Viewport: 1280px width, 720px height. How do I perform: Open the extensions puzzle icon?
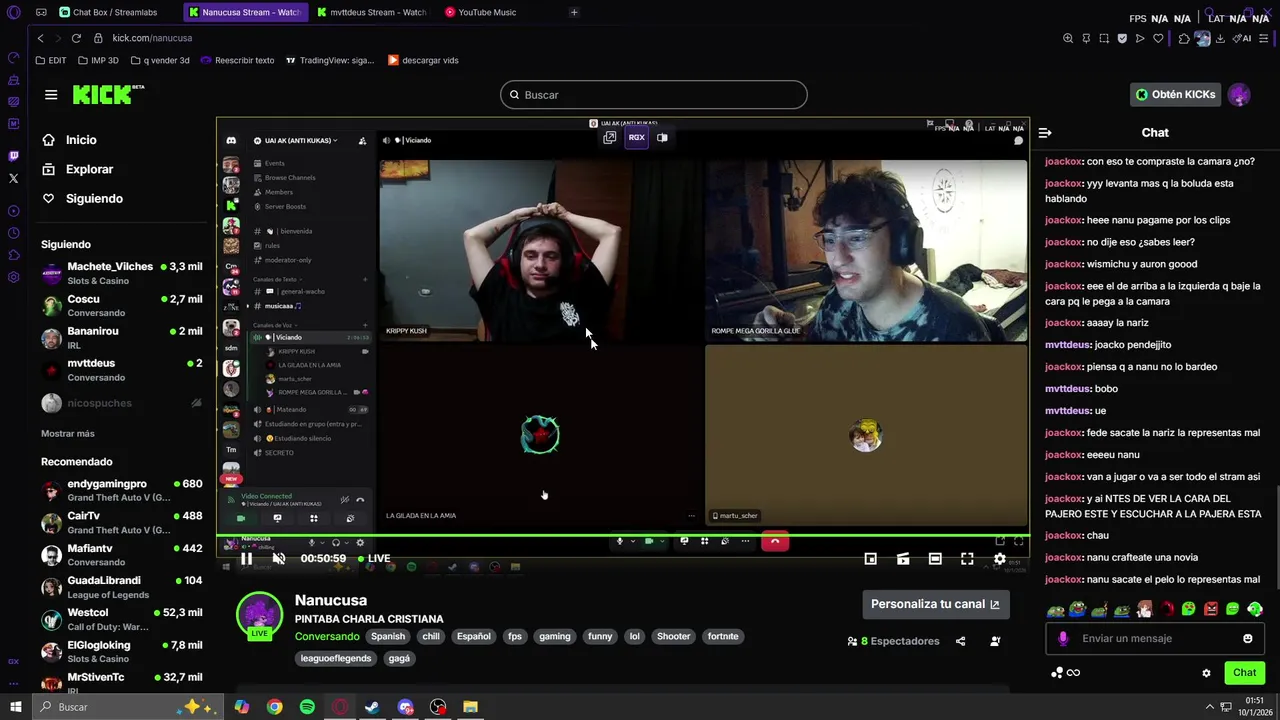coord(1184,38)
